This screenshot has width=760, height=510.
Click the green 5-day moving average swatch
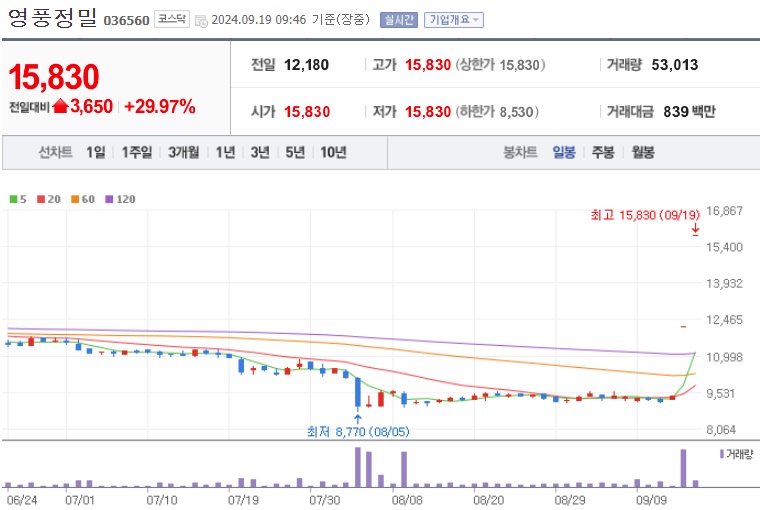coord(14,199)
